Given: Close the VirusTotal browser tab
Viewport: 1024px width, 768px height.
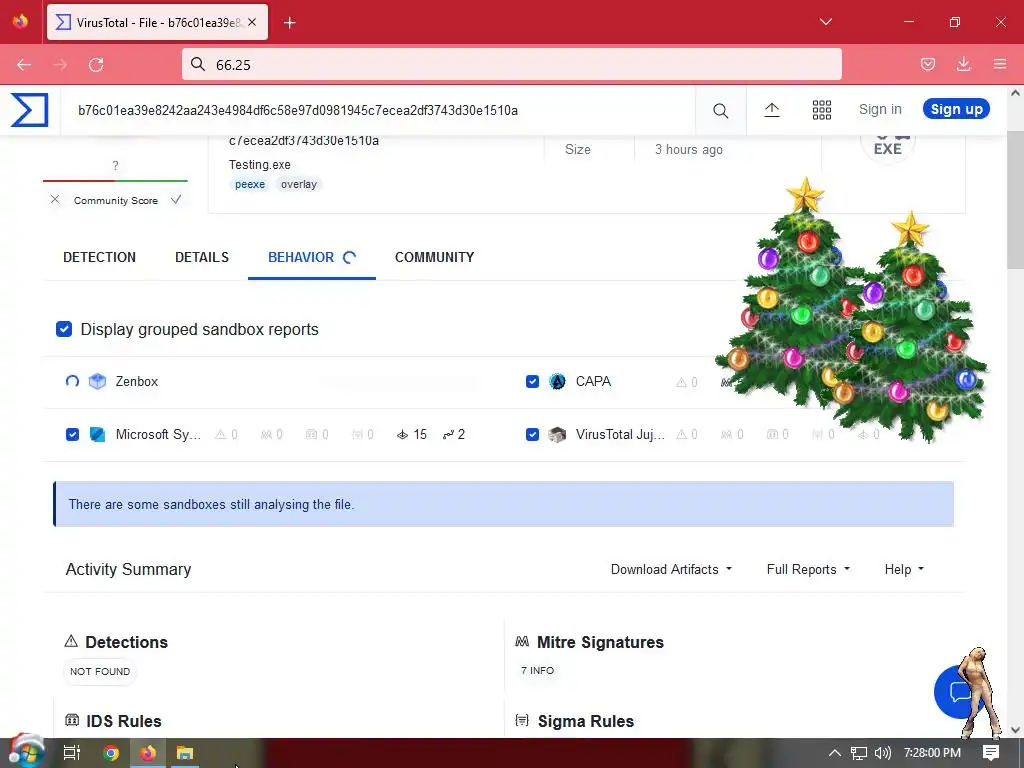Looking at the screenshot, I should coord(252,22).
